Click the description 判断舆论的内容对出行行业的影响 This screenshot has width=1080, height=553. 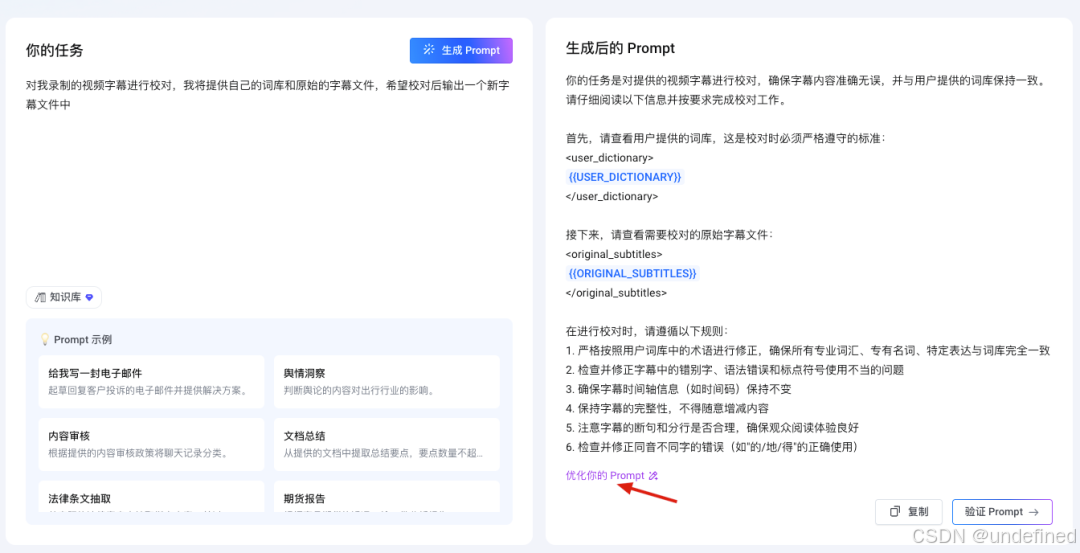357,390
